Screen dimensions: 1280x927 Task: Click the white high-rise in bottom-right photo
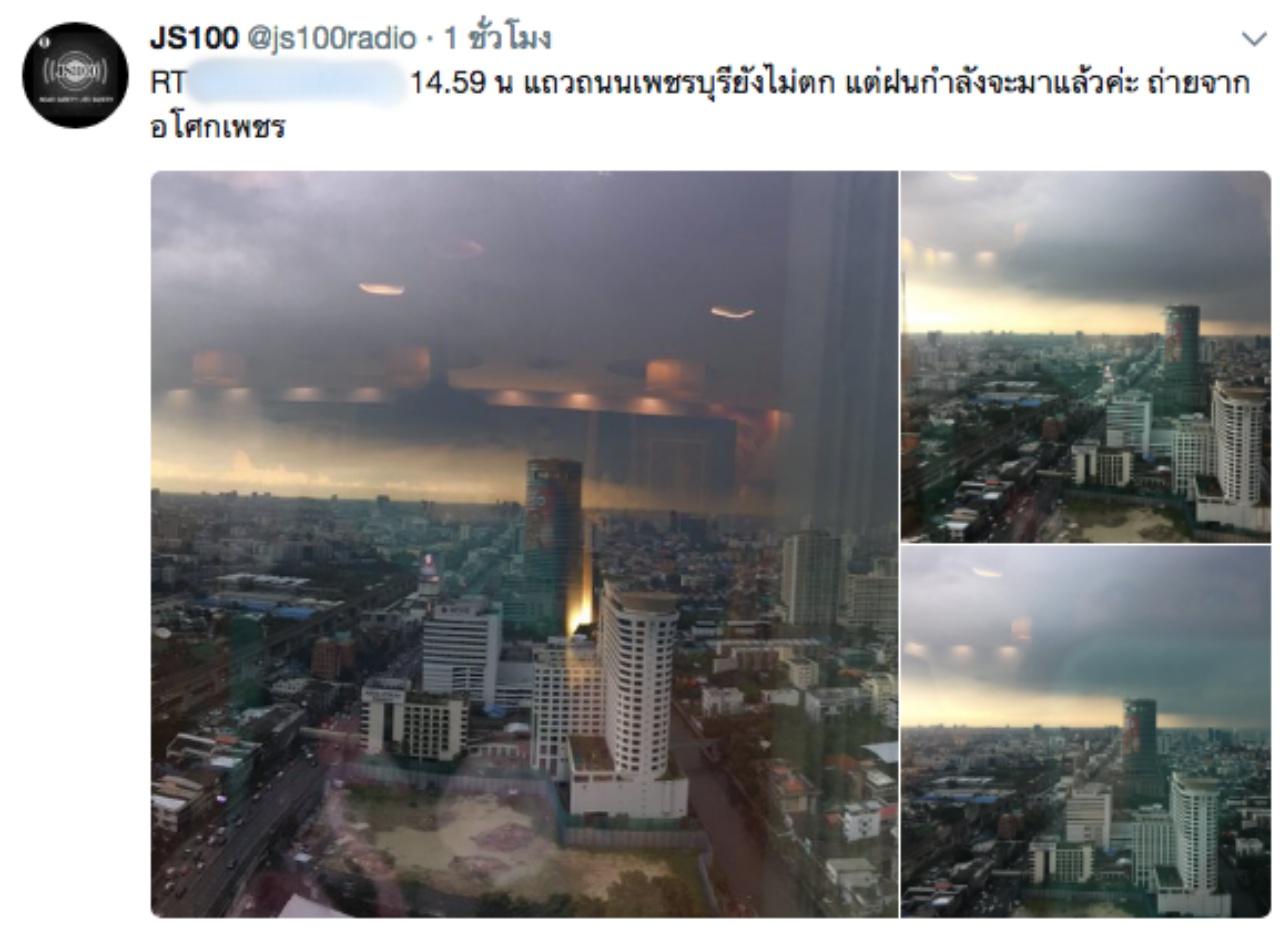pyautogui.click(x=1195, y=830)
